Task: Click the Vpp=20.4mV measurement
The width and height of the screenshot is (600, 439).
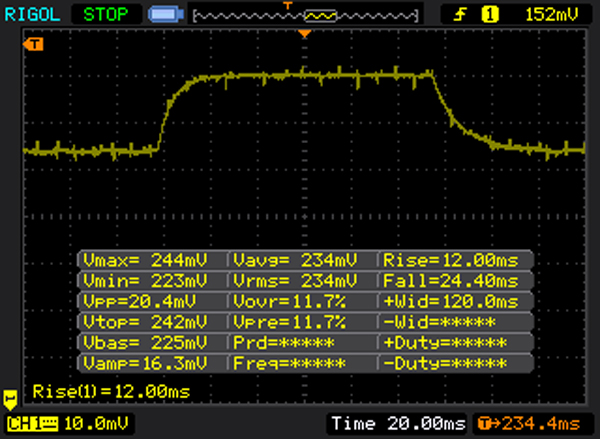Action: [x=140, y=302]
